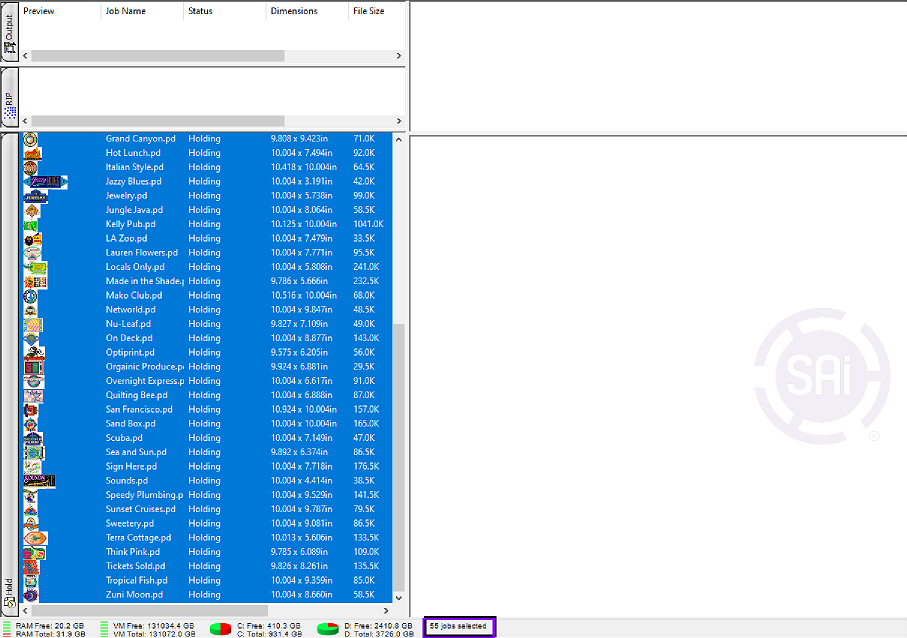
Task: Select the Made in the Shade preview thumbnail
Action: pyautogui.click(x=35, y=281)
